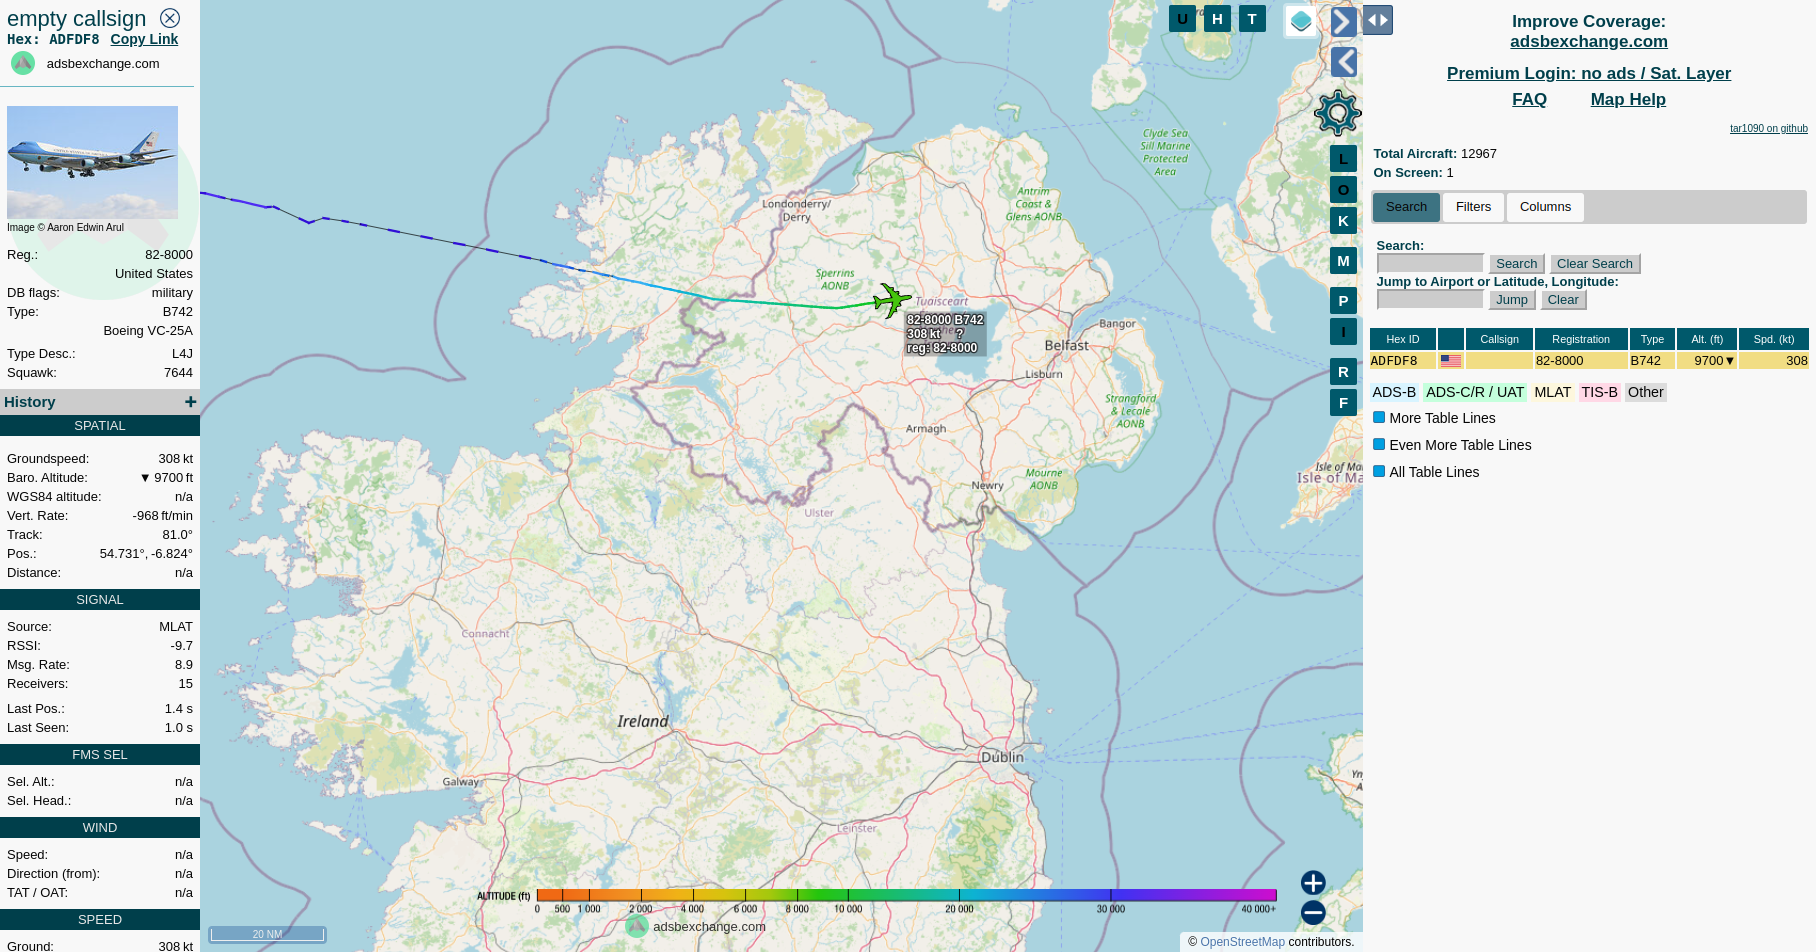The height and width of the screenshot is (952, 1816).
Task: Click the 20 NM scale bar
Action: coord(267,934)
